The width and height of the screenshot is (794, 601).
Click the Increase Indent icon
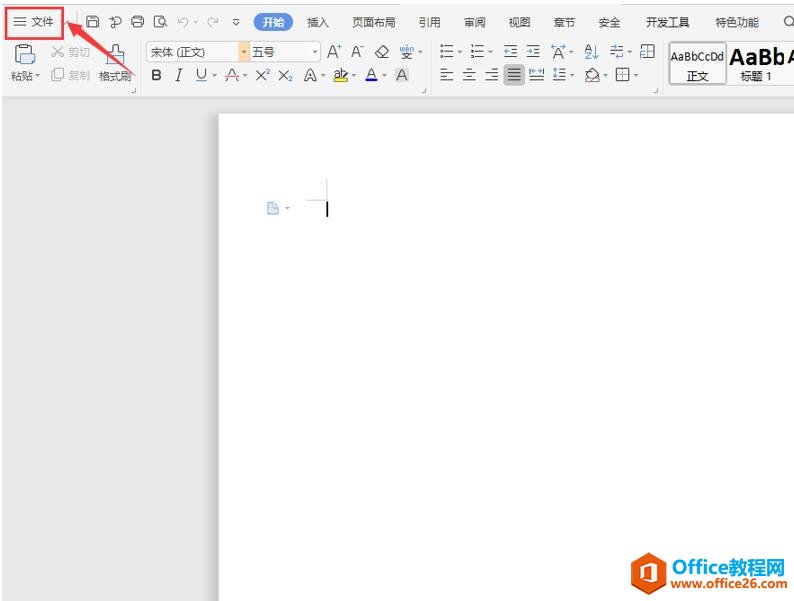point(533,52)
